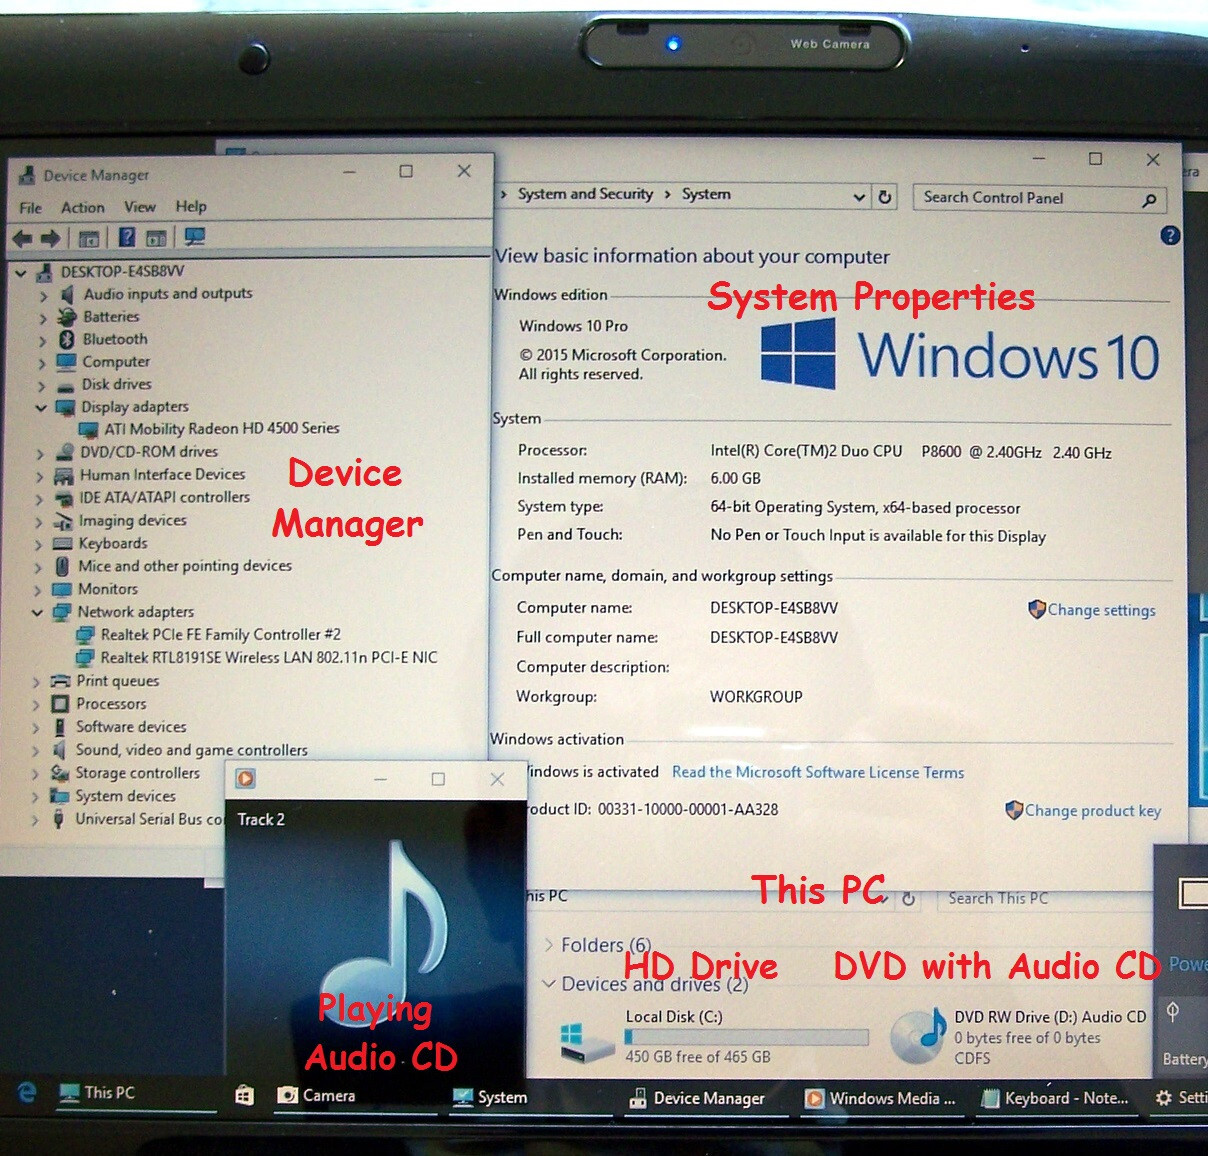
Task: Click the DVD RW Drive (D:) Audio CD icon
Action: [x=918, y=1036]
